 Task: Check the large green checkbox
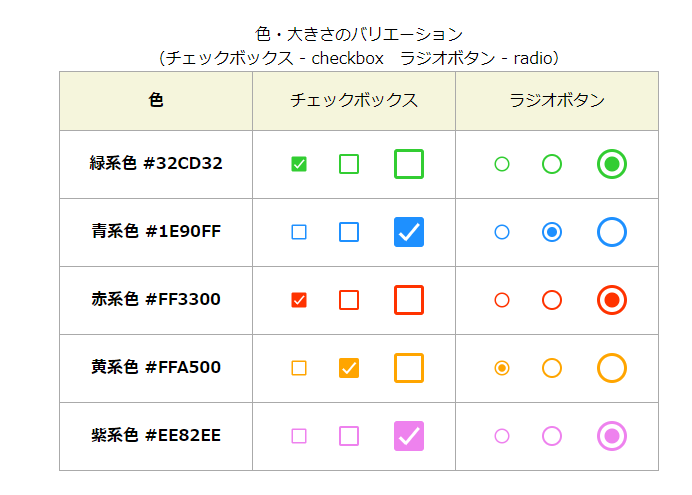[x=409, y=164]
